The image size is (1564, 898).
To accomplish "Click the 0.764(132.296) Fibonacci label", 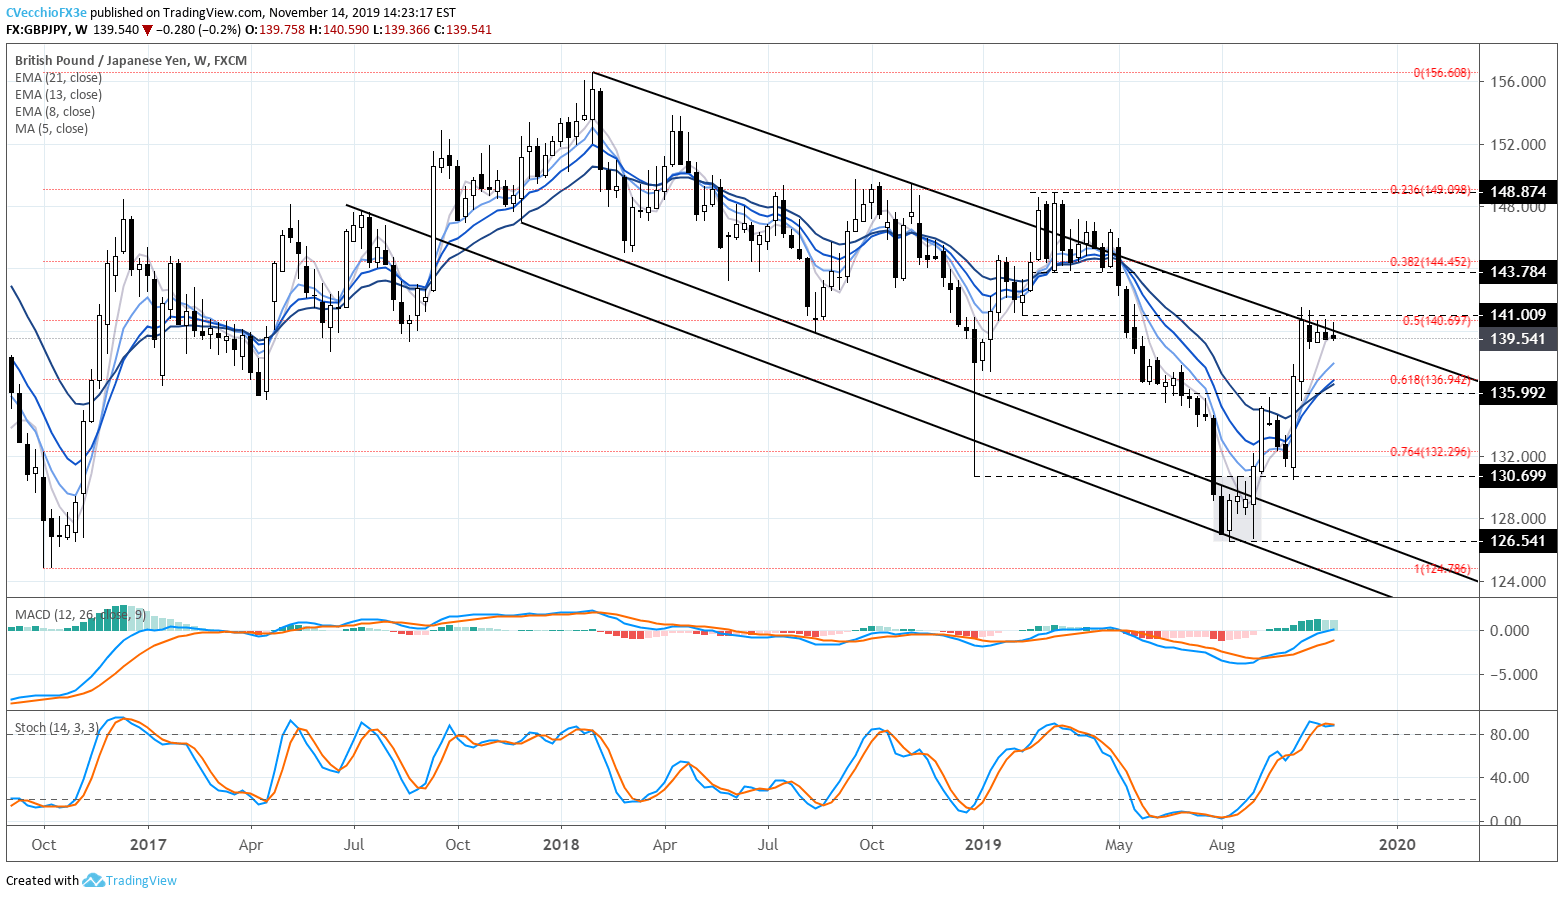I will click(x=1430, y=452).
